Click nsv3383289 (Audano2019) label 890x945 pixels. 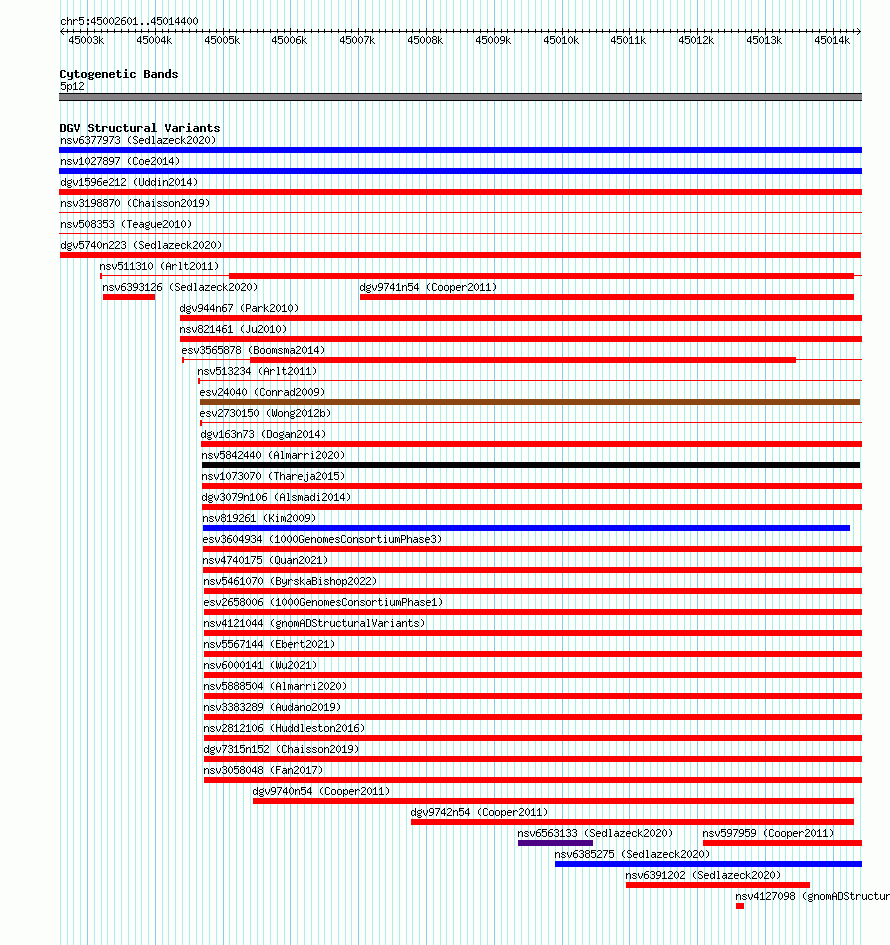tap(272, 708)
